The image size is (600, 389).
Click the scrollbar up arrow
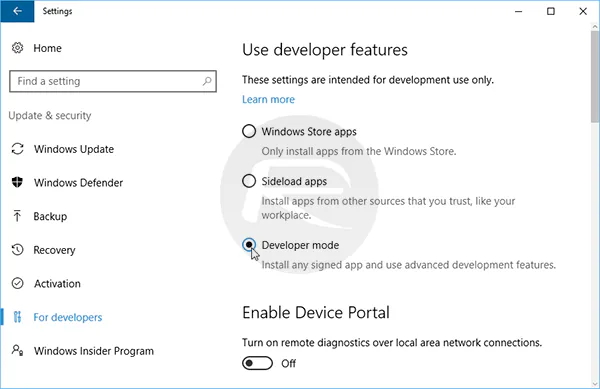tap(595, 27)
